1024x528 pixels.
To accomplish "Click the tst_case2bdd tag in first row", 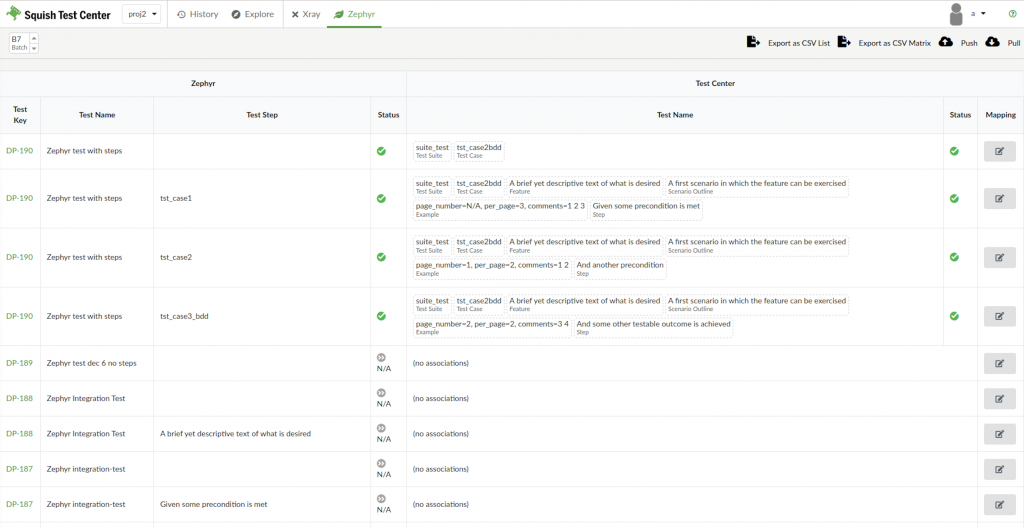I will 479,151.
